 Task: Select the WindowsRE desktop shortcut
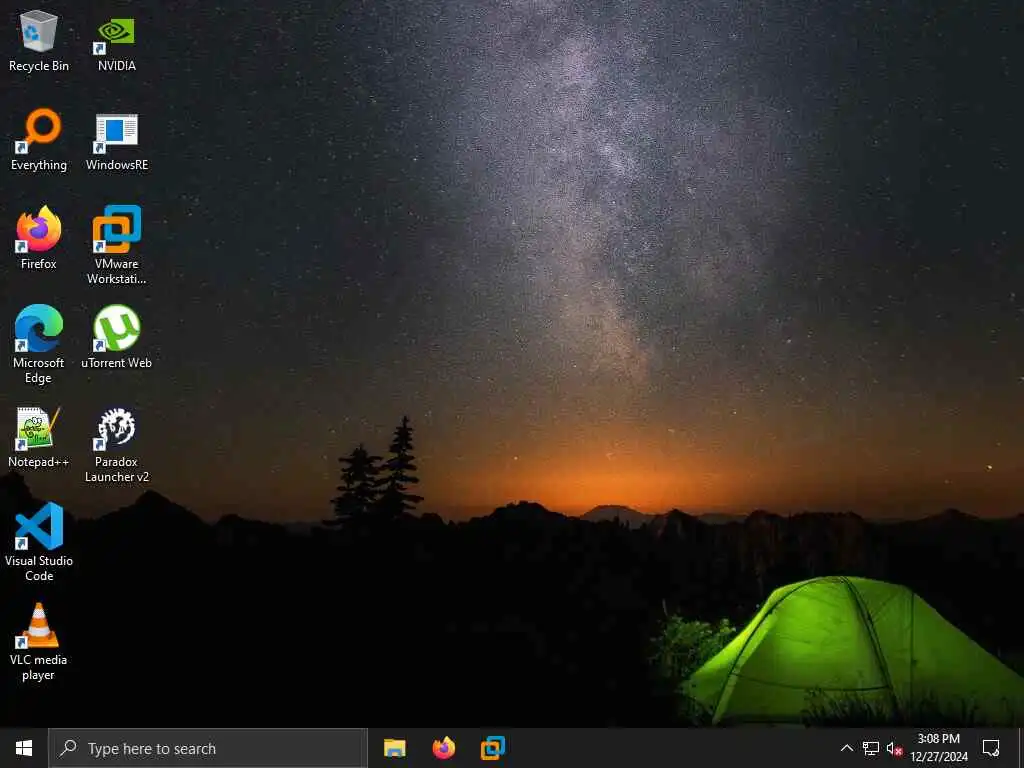coord(116,140)
